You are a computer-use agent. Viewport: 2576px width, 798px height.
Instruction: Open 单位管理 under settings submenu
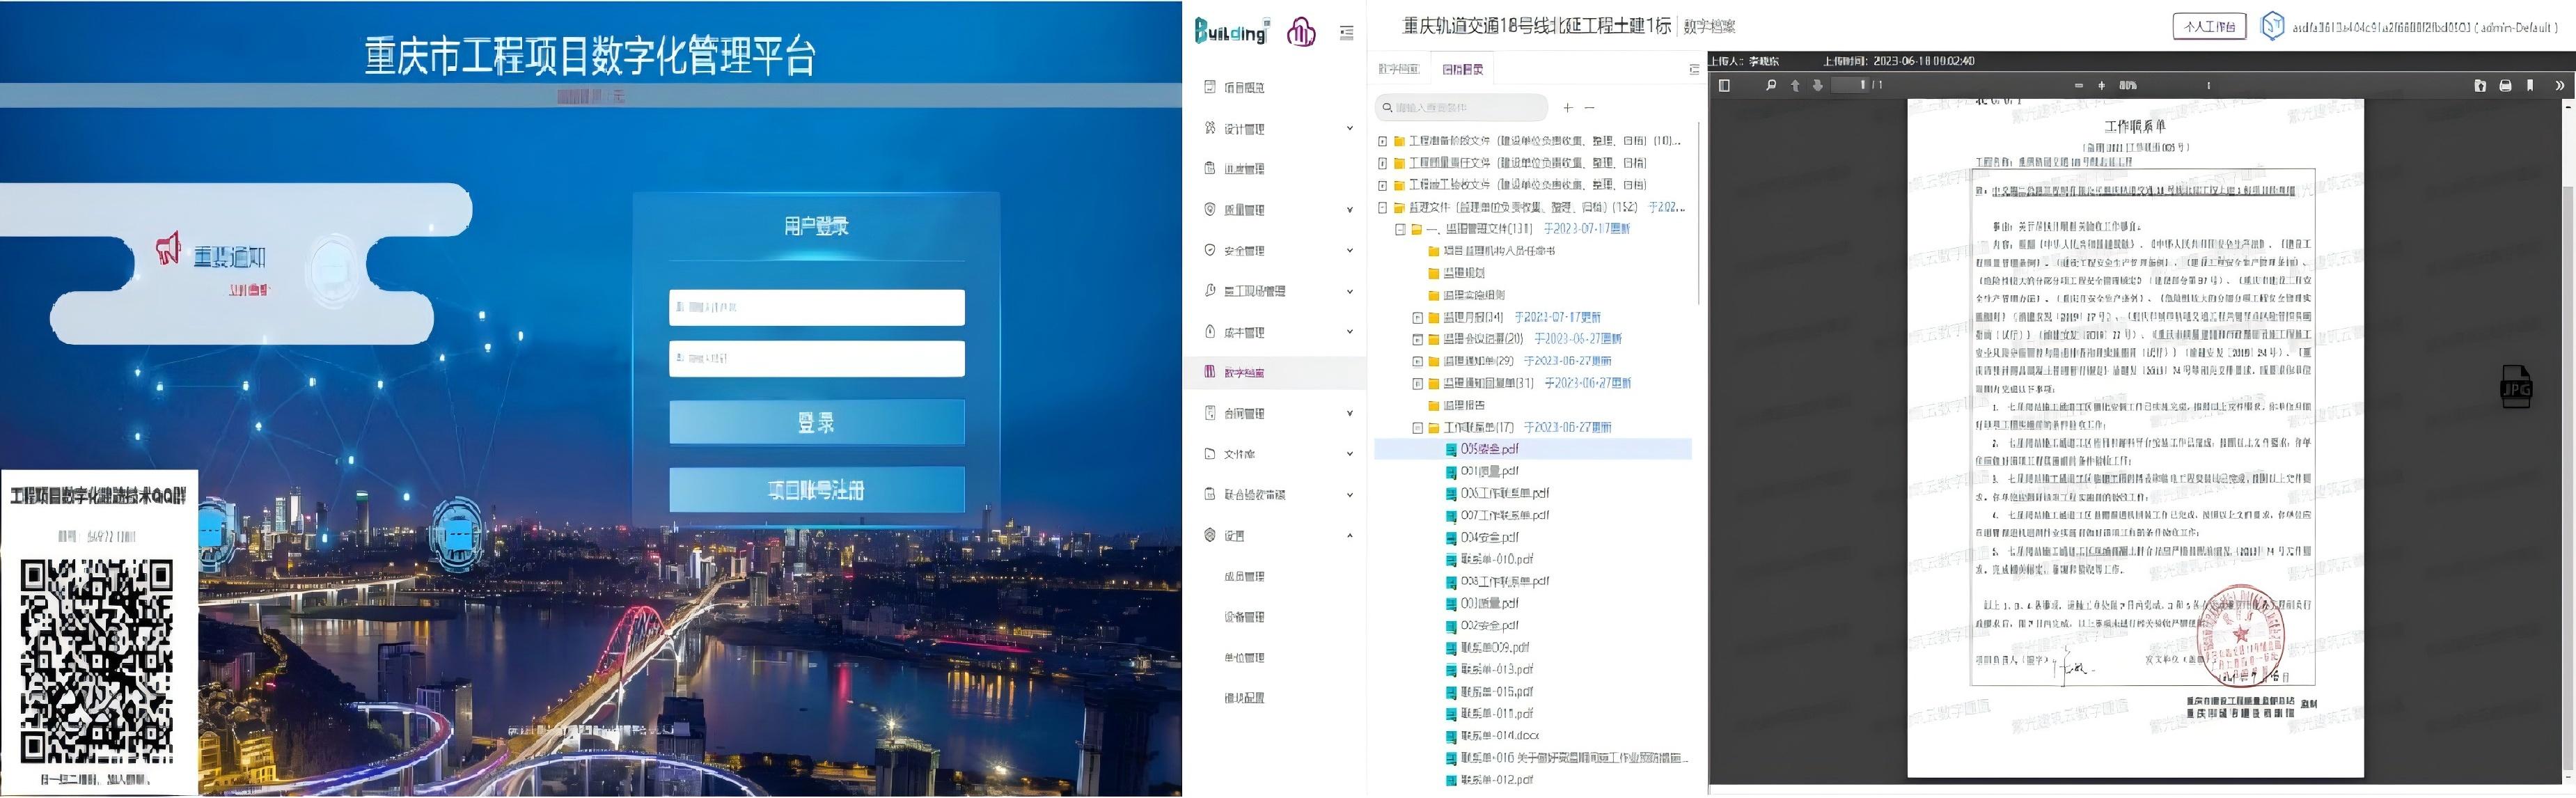(1244, 658)
